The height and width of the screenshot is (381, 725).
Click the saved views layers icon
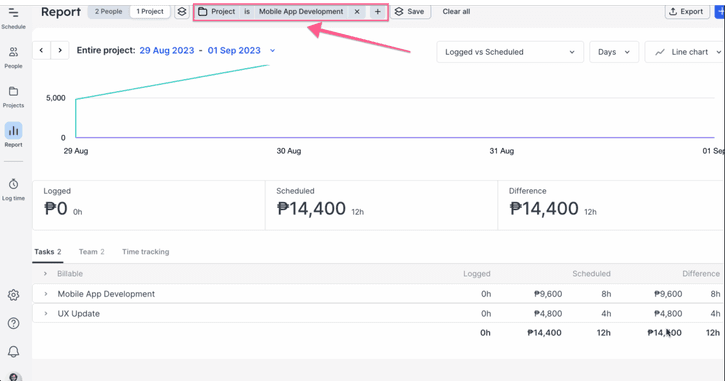tap(182, 12)
